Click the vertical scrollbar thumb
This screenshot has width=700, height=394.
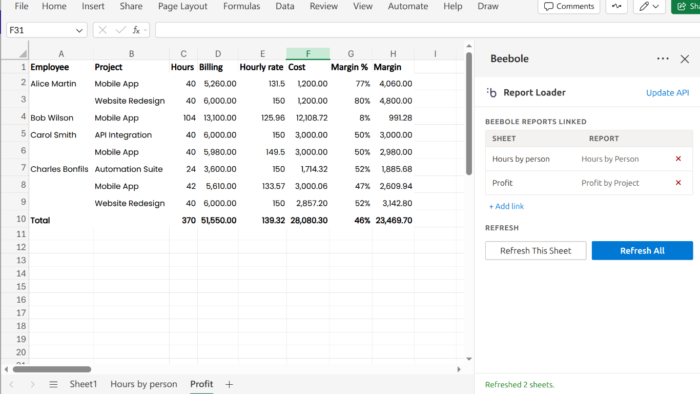click(469, 114)
